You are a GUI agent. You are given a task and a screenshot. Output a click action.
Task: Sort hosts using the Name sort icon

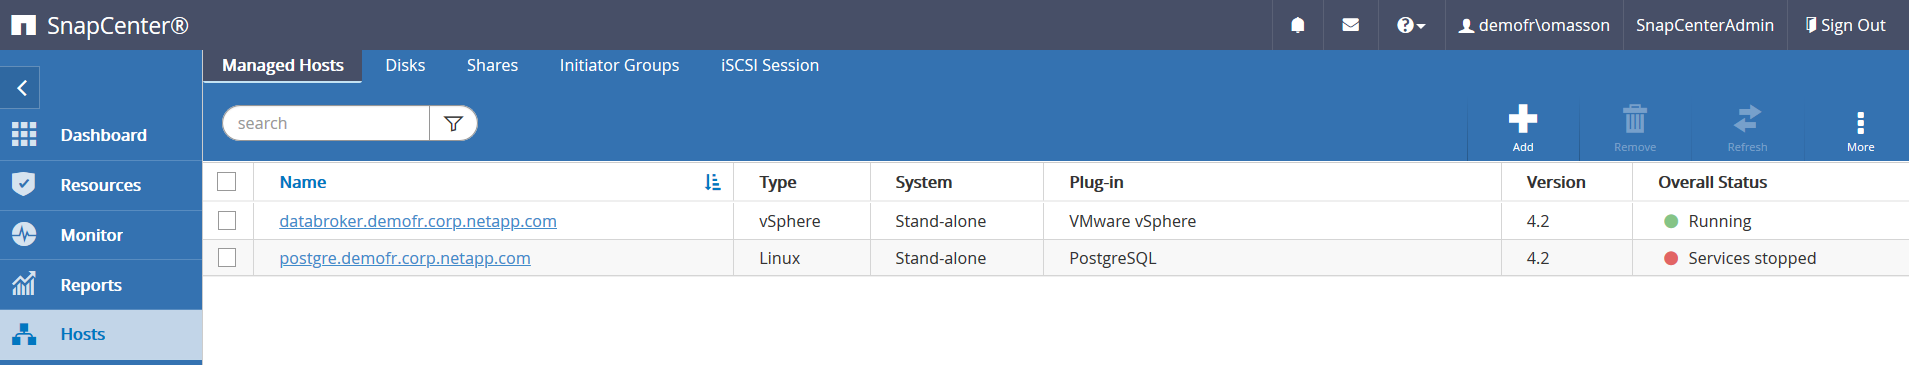[712, 182]
